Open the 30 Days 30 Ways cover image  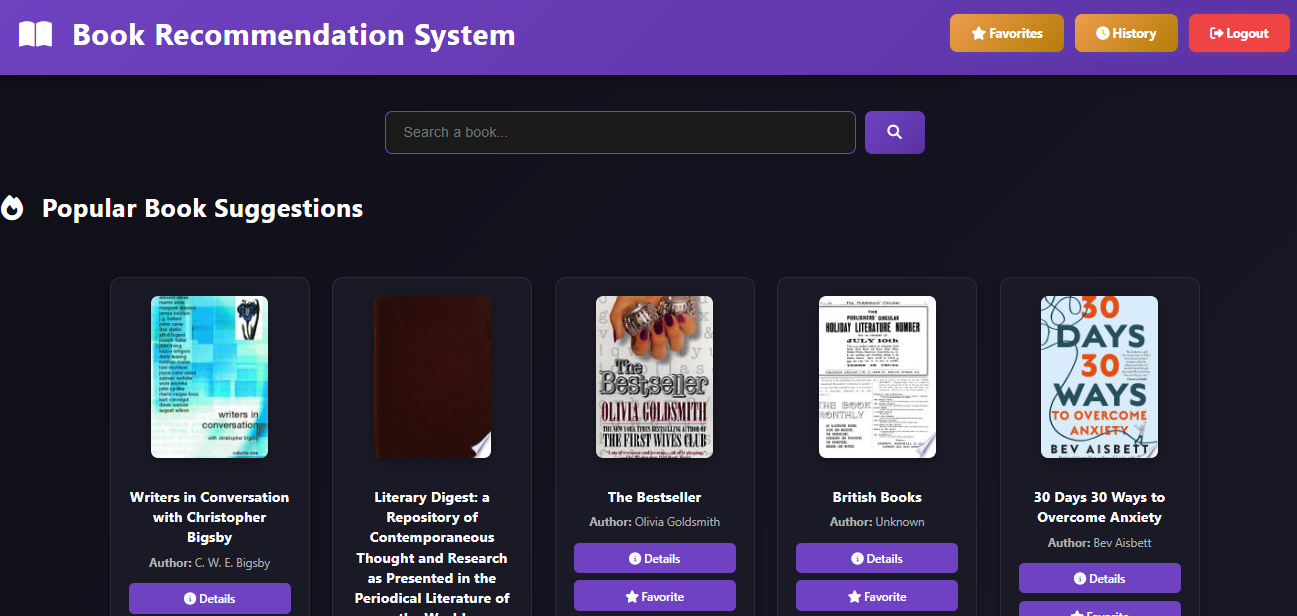[1099, 377]
